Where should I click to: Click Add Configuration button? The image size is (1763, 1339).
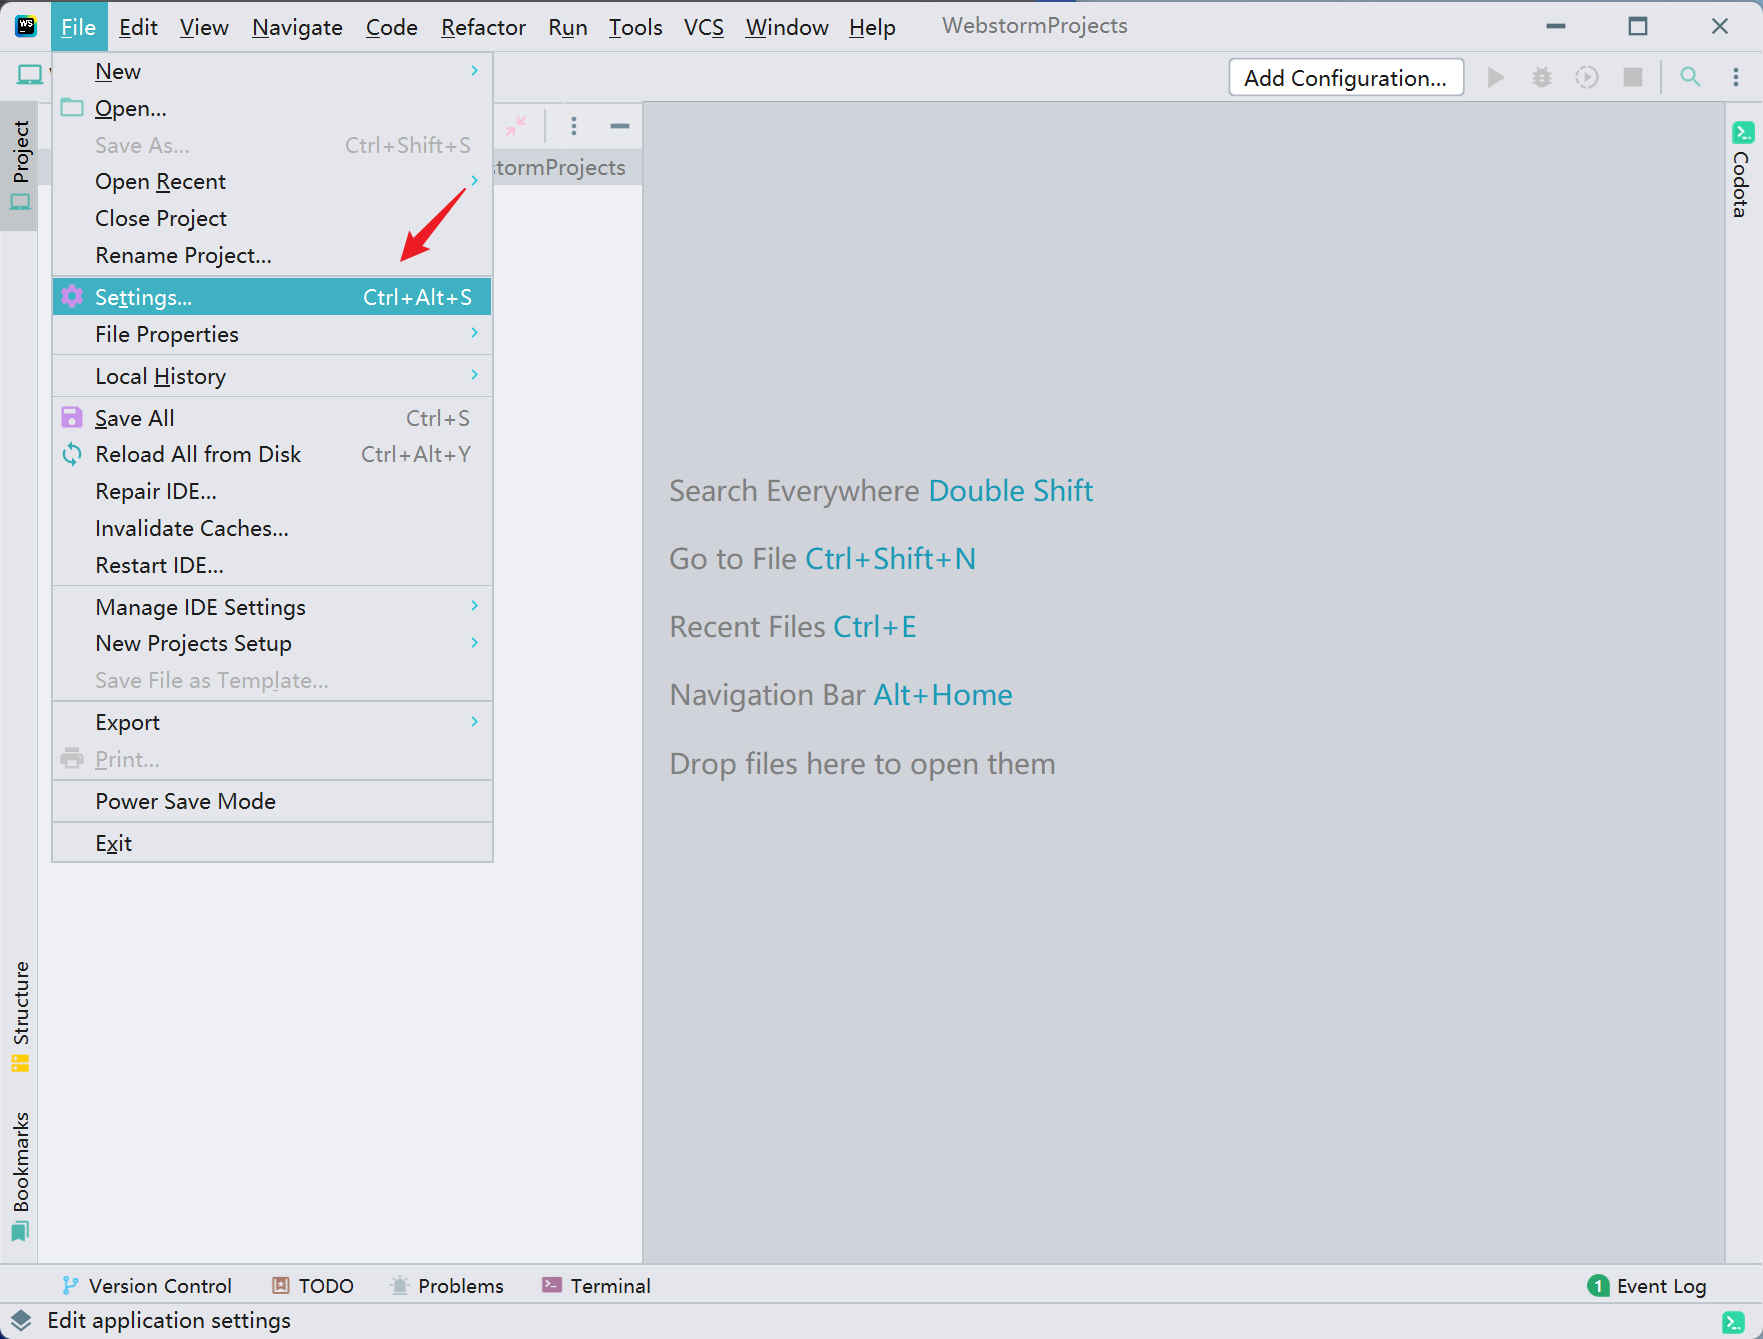tap(1346, 78)
